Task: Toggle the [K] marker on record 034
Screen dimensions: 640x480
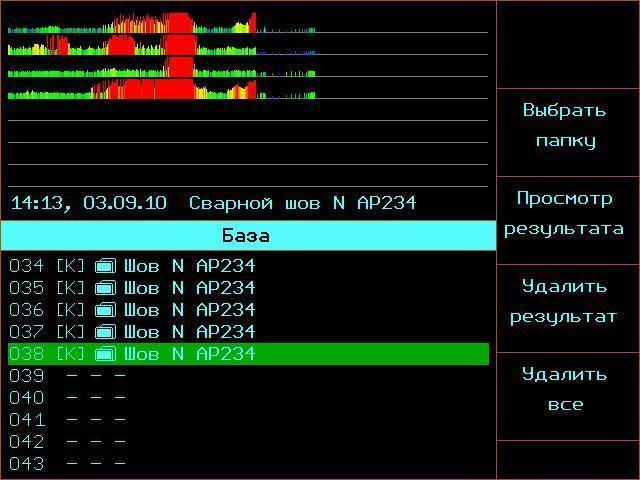Action: coord(70,266)
